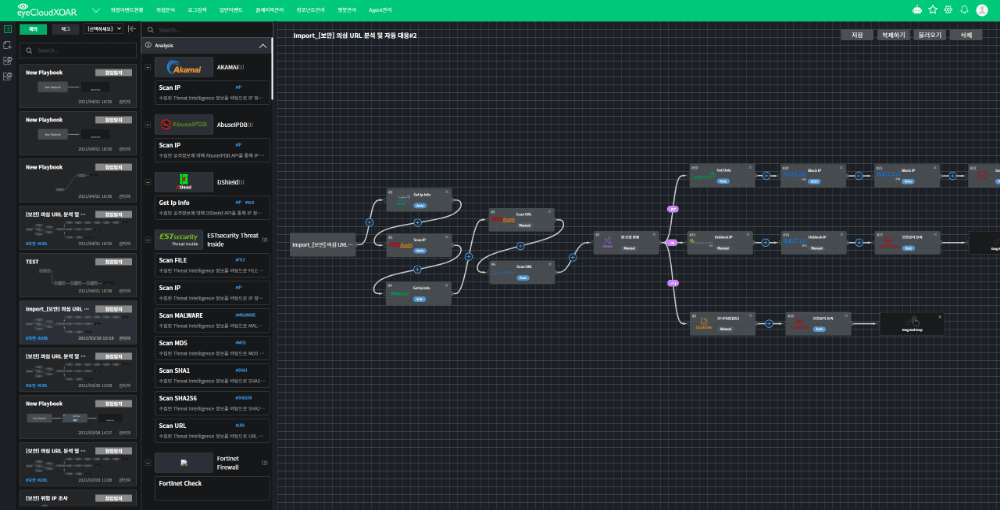Viewport: 1000px width, 510px height.
Task: Expand the top navigation chevron menu
Action: tap(95, 9)
